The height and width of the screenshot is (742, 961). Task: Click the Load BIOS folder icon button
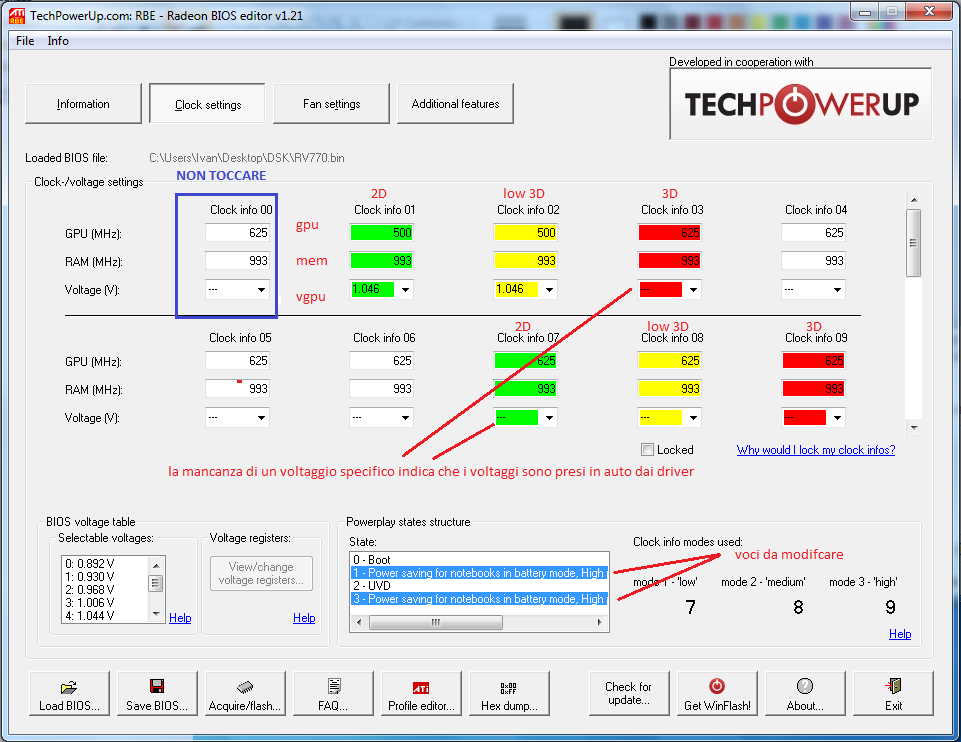point(70,695)
